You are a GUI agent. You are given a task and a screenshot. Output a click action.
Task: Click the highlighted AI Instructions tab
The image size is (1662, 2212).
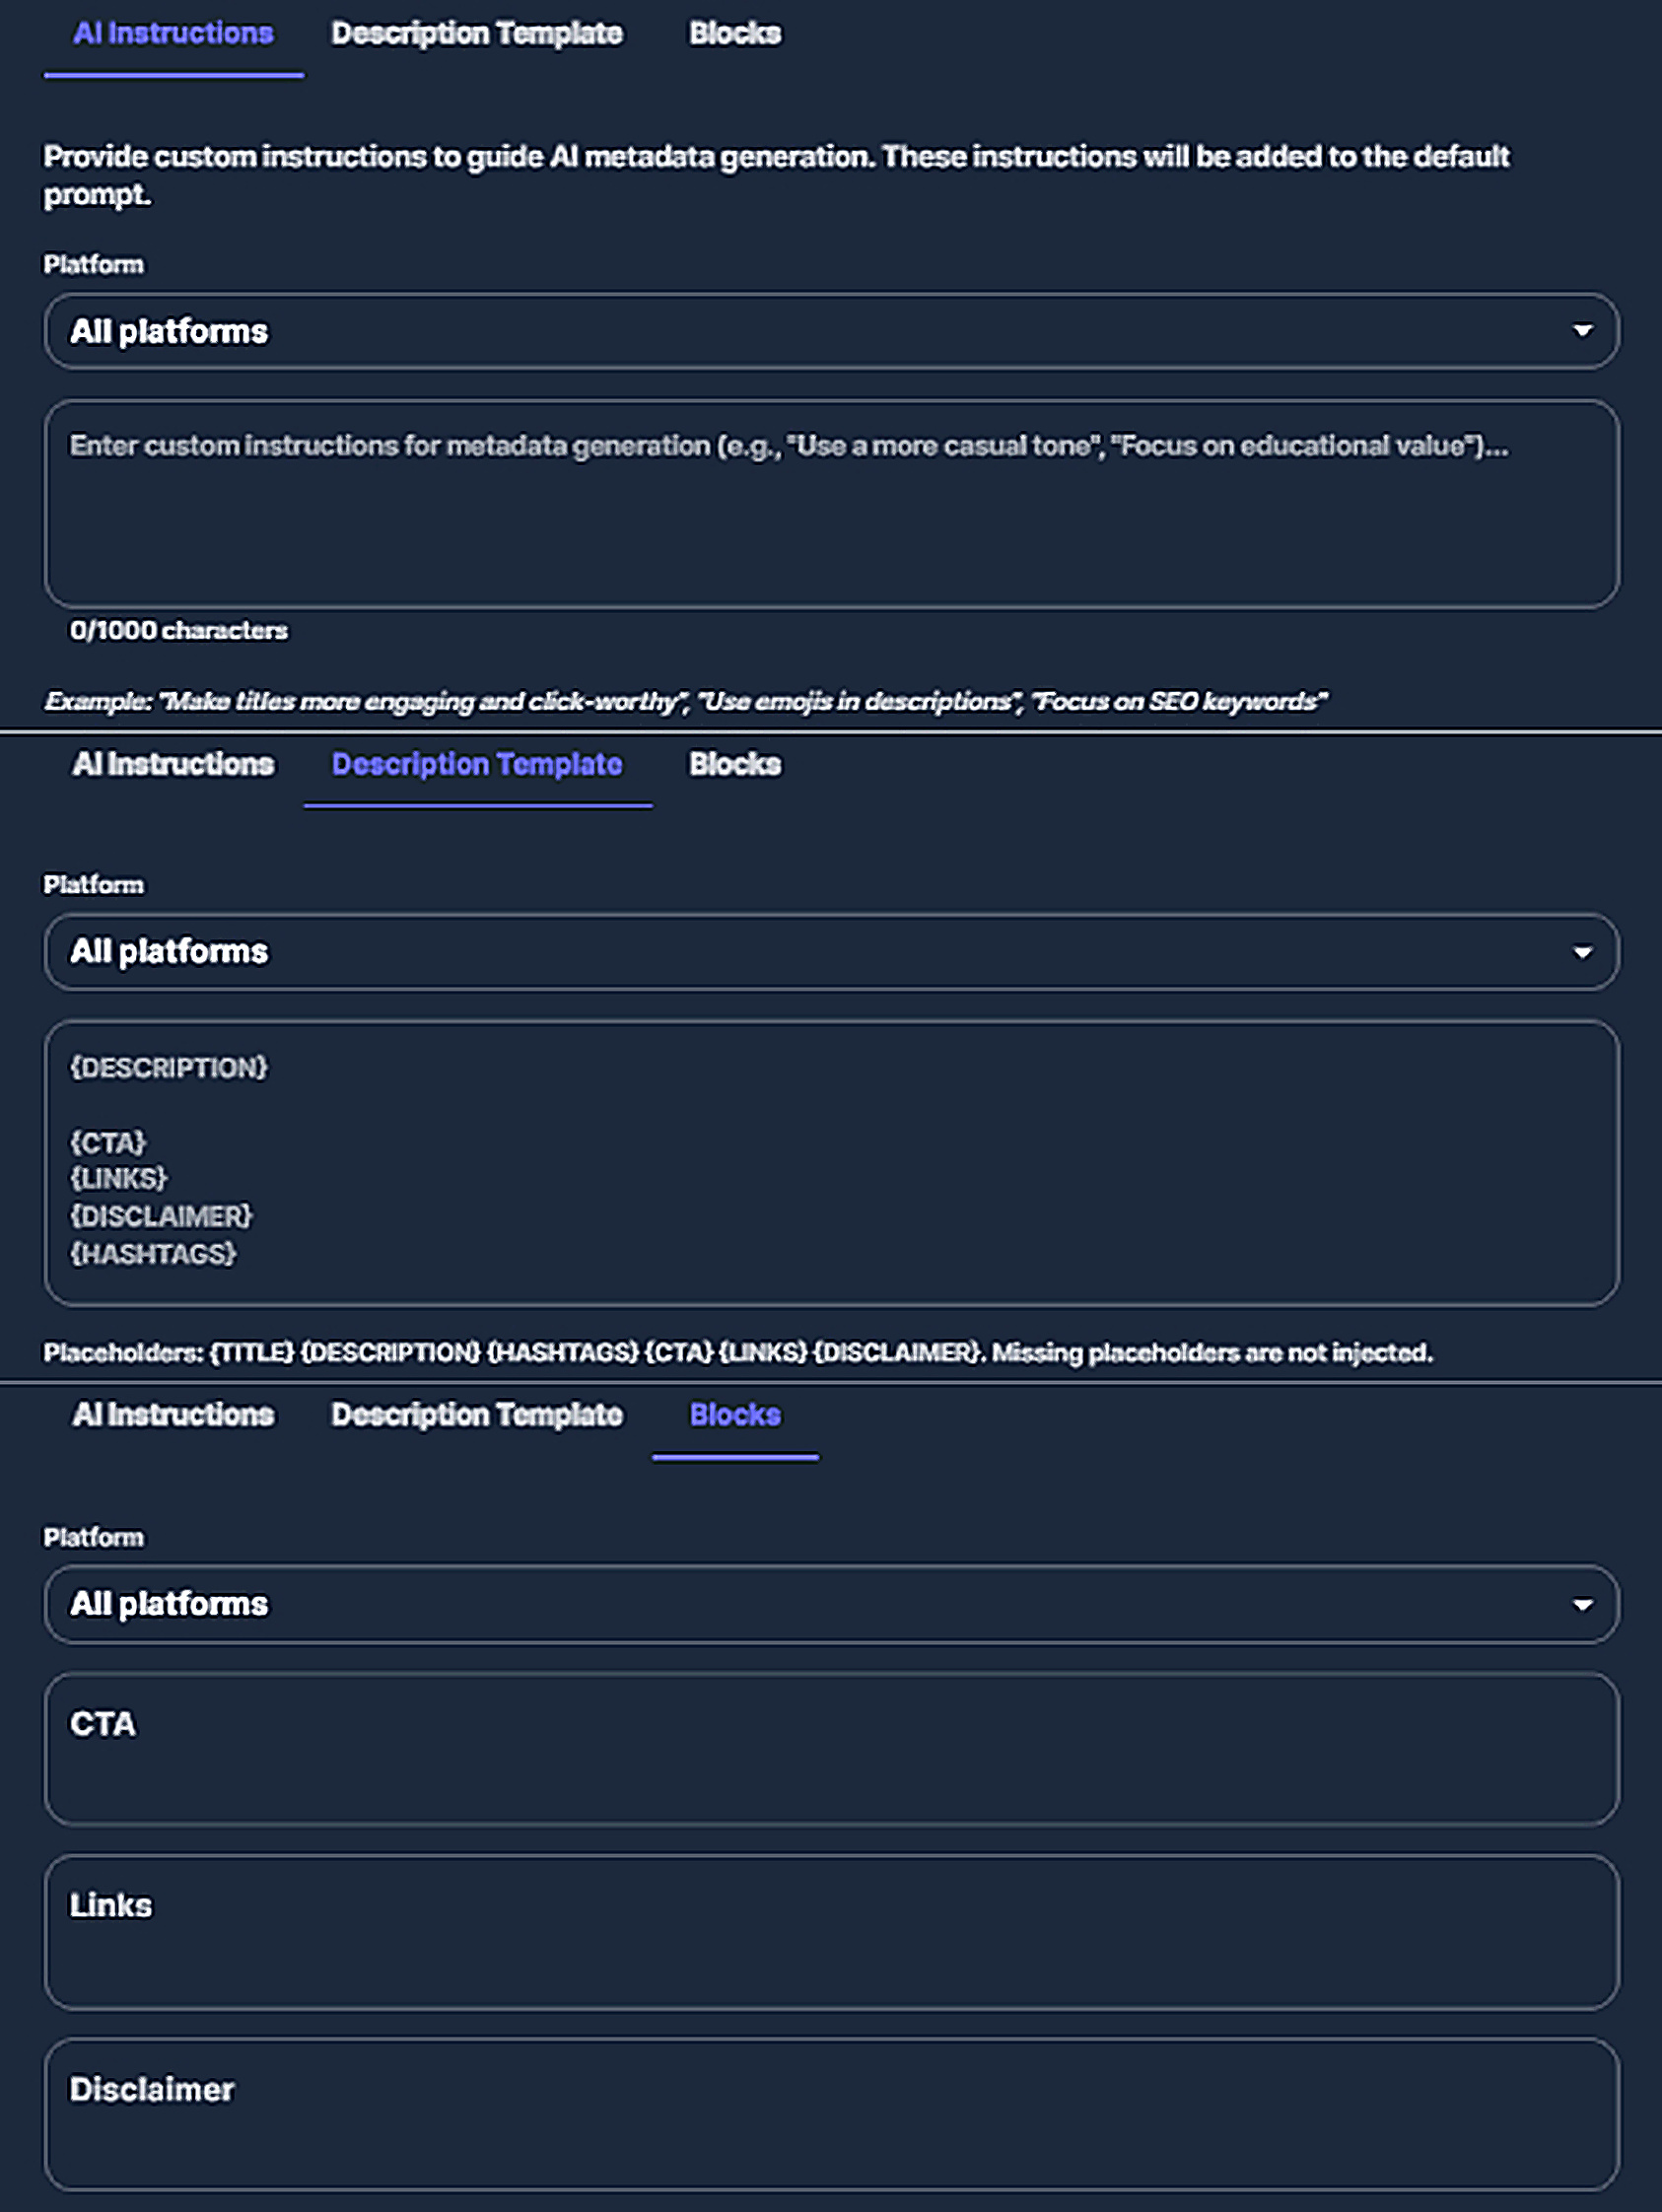click(173, 34)
